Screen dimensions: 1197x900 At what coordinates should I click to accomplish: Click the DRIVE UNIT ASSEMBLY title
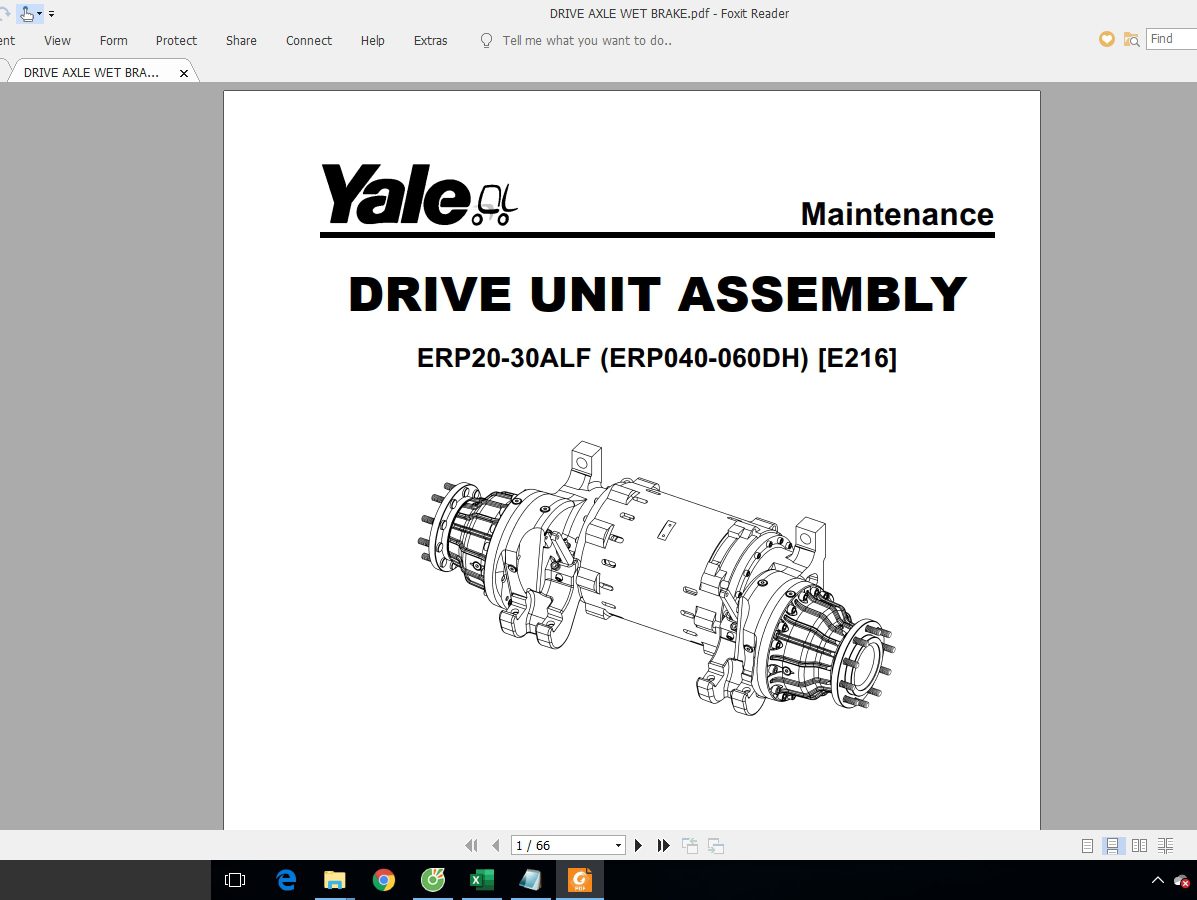tap(657, 294)
